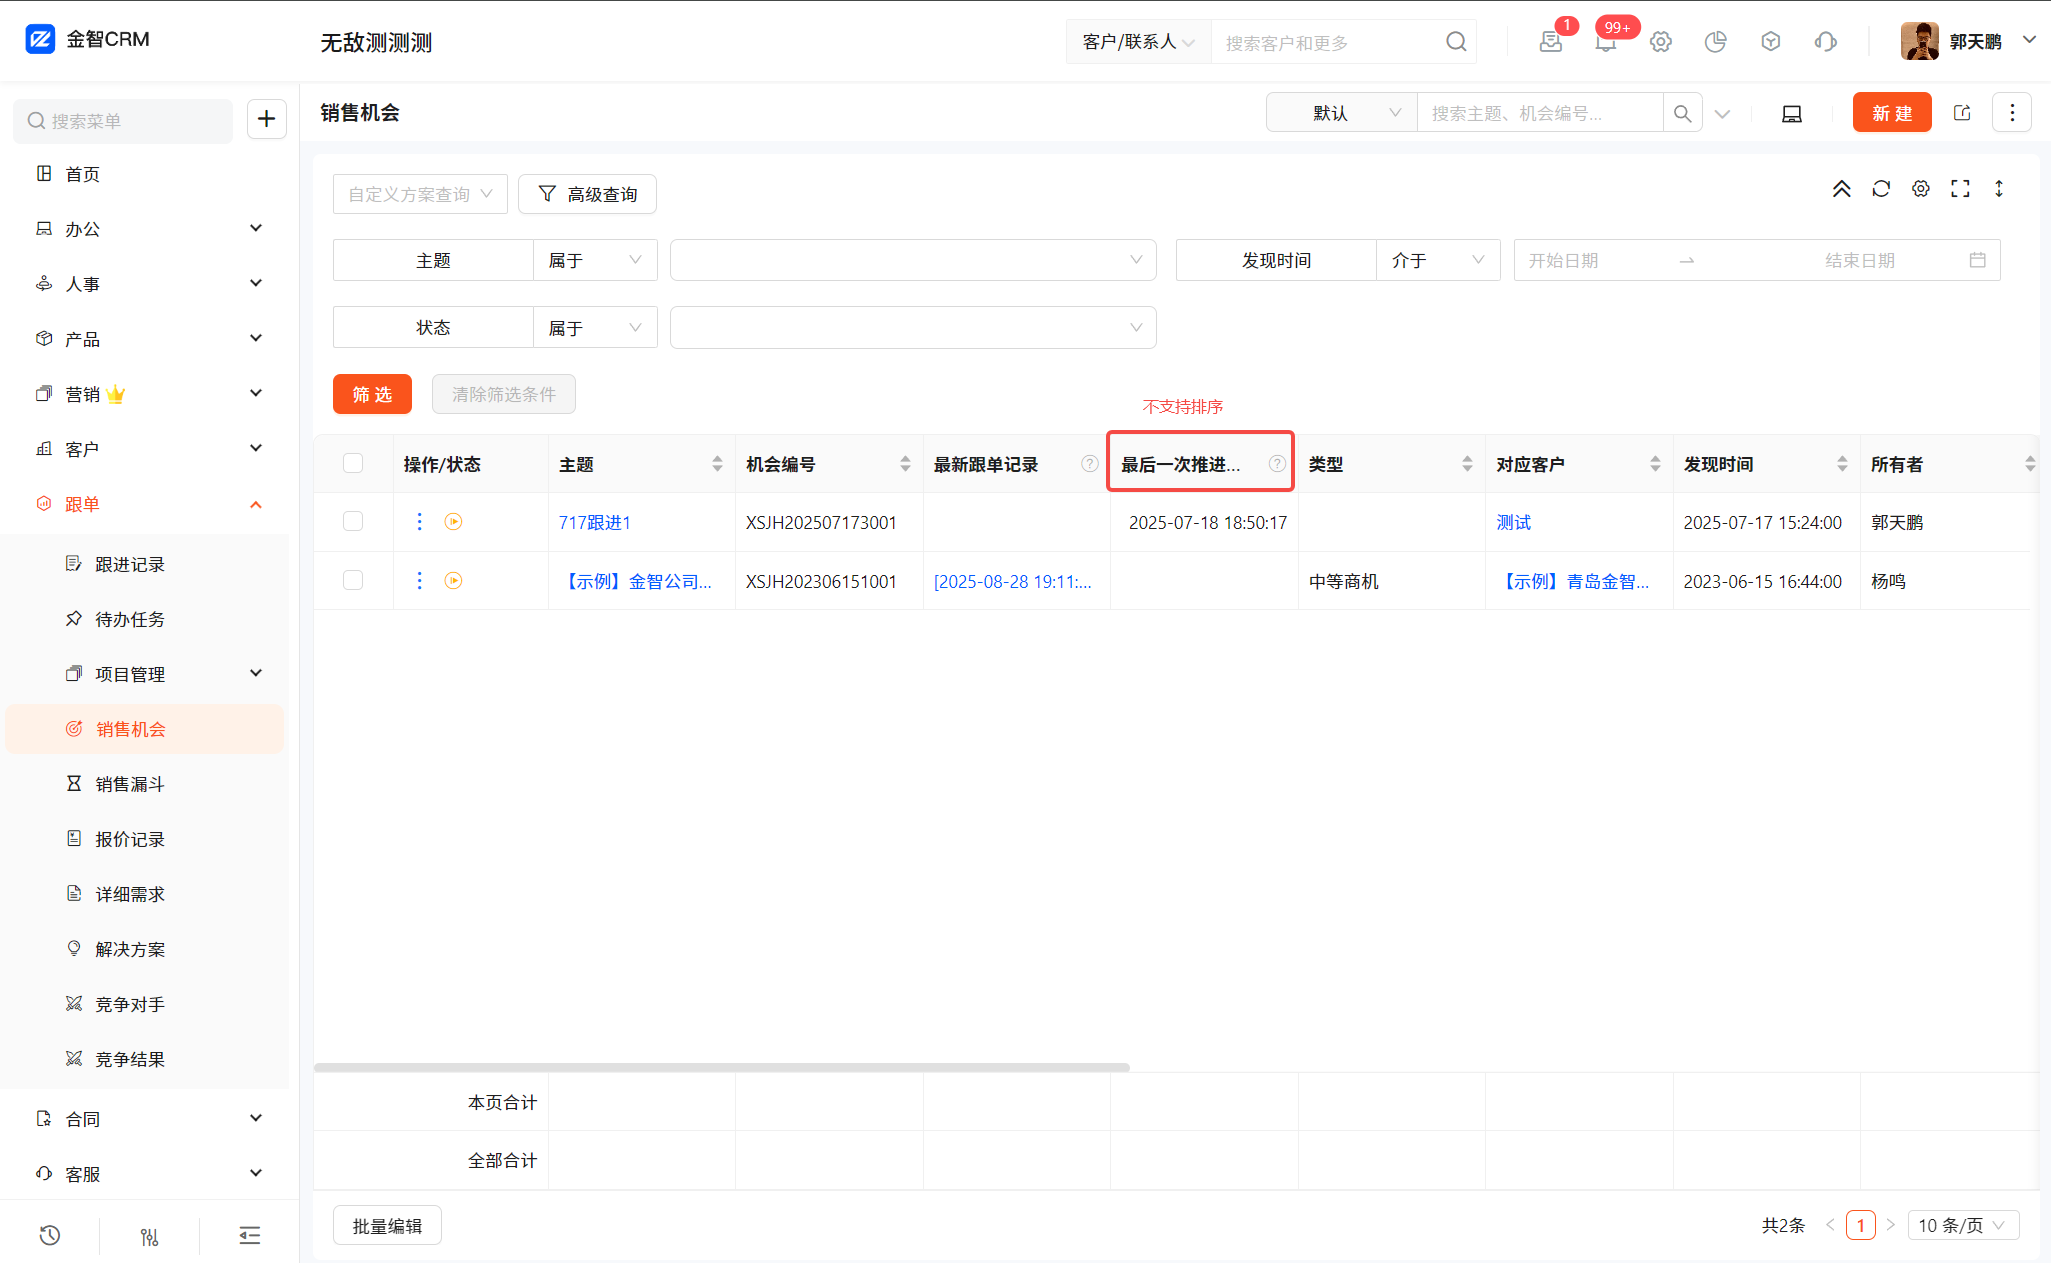Click the horizontal scrollbar under the table

click(x=721, y=1067)
